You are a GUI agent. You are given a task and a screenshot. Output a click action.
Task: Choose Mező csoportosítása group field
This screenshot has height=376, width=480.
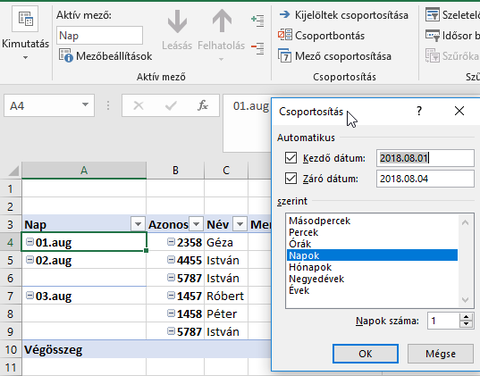(335, 56)
